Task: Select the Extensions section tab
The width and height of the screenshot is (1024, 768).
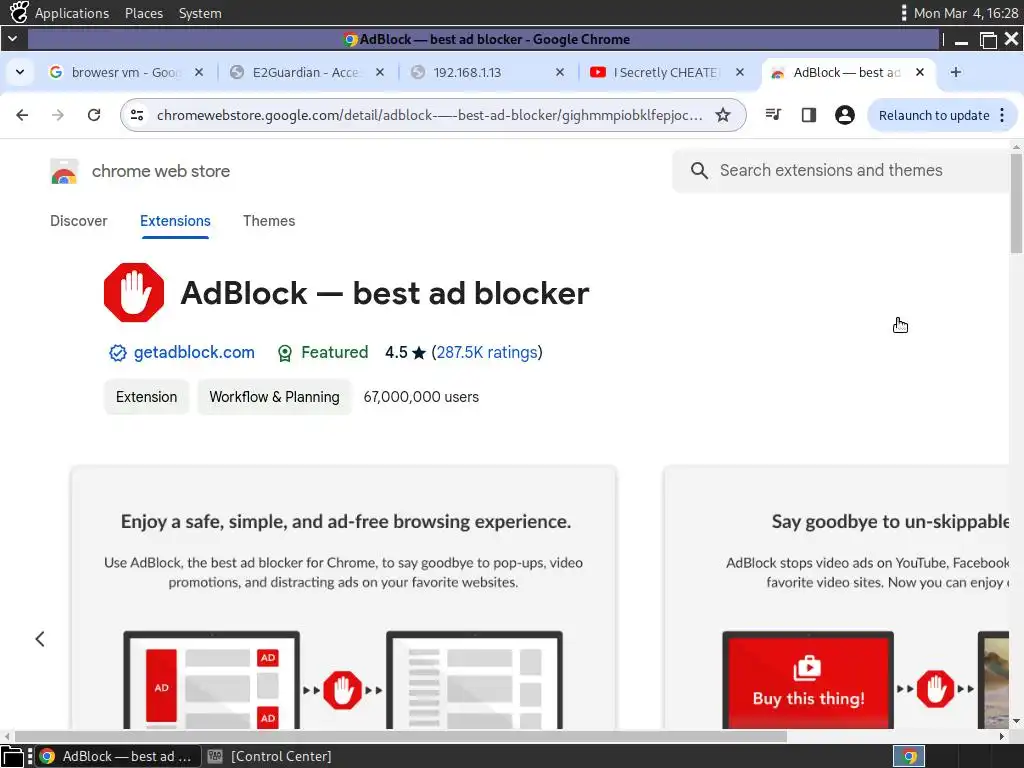Action: (175, 221)
